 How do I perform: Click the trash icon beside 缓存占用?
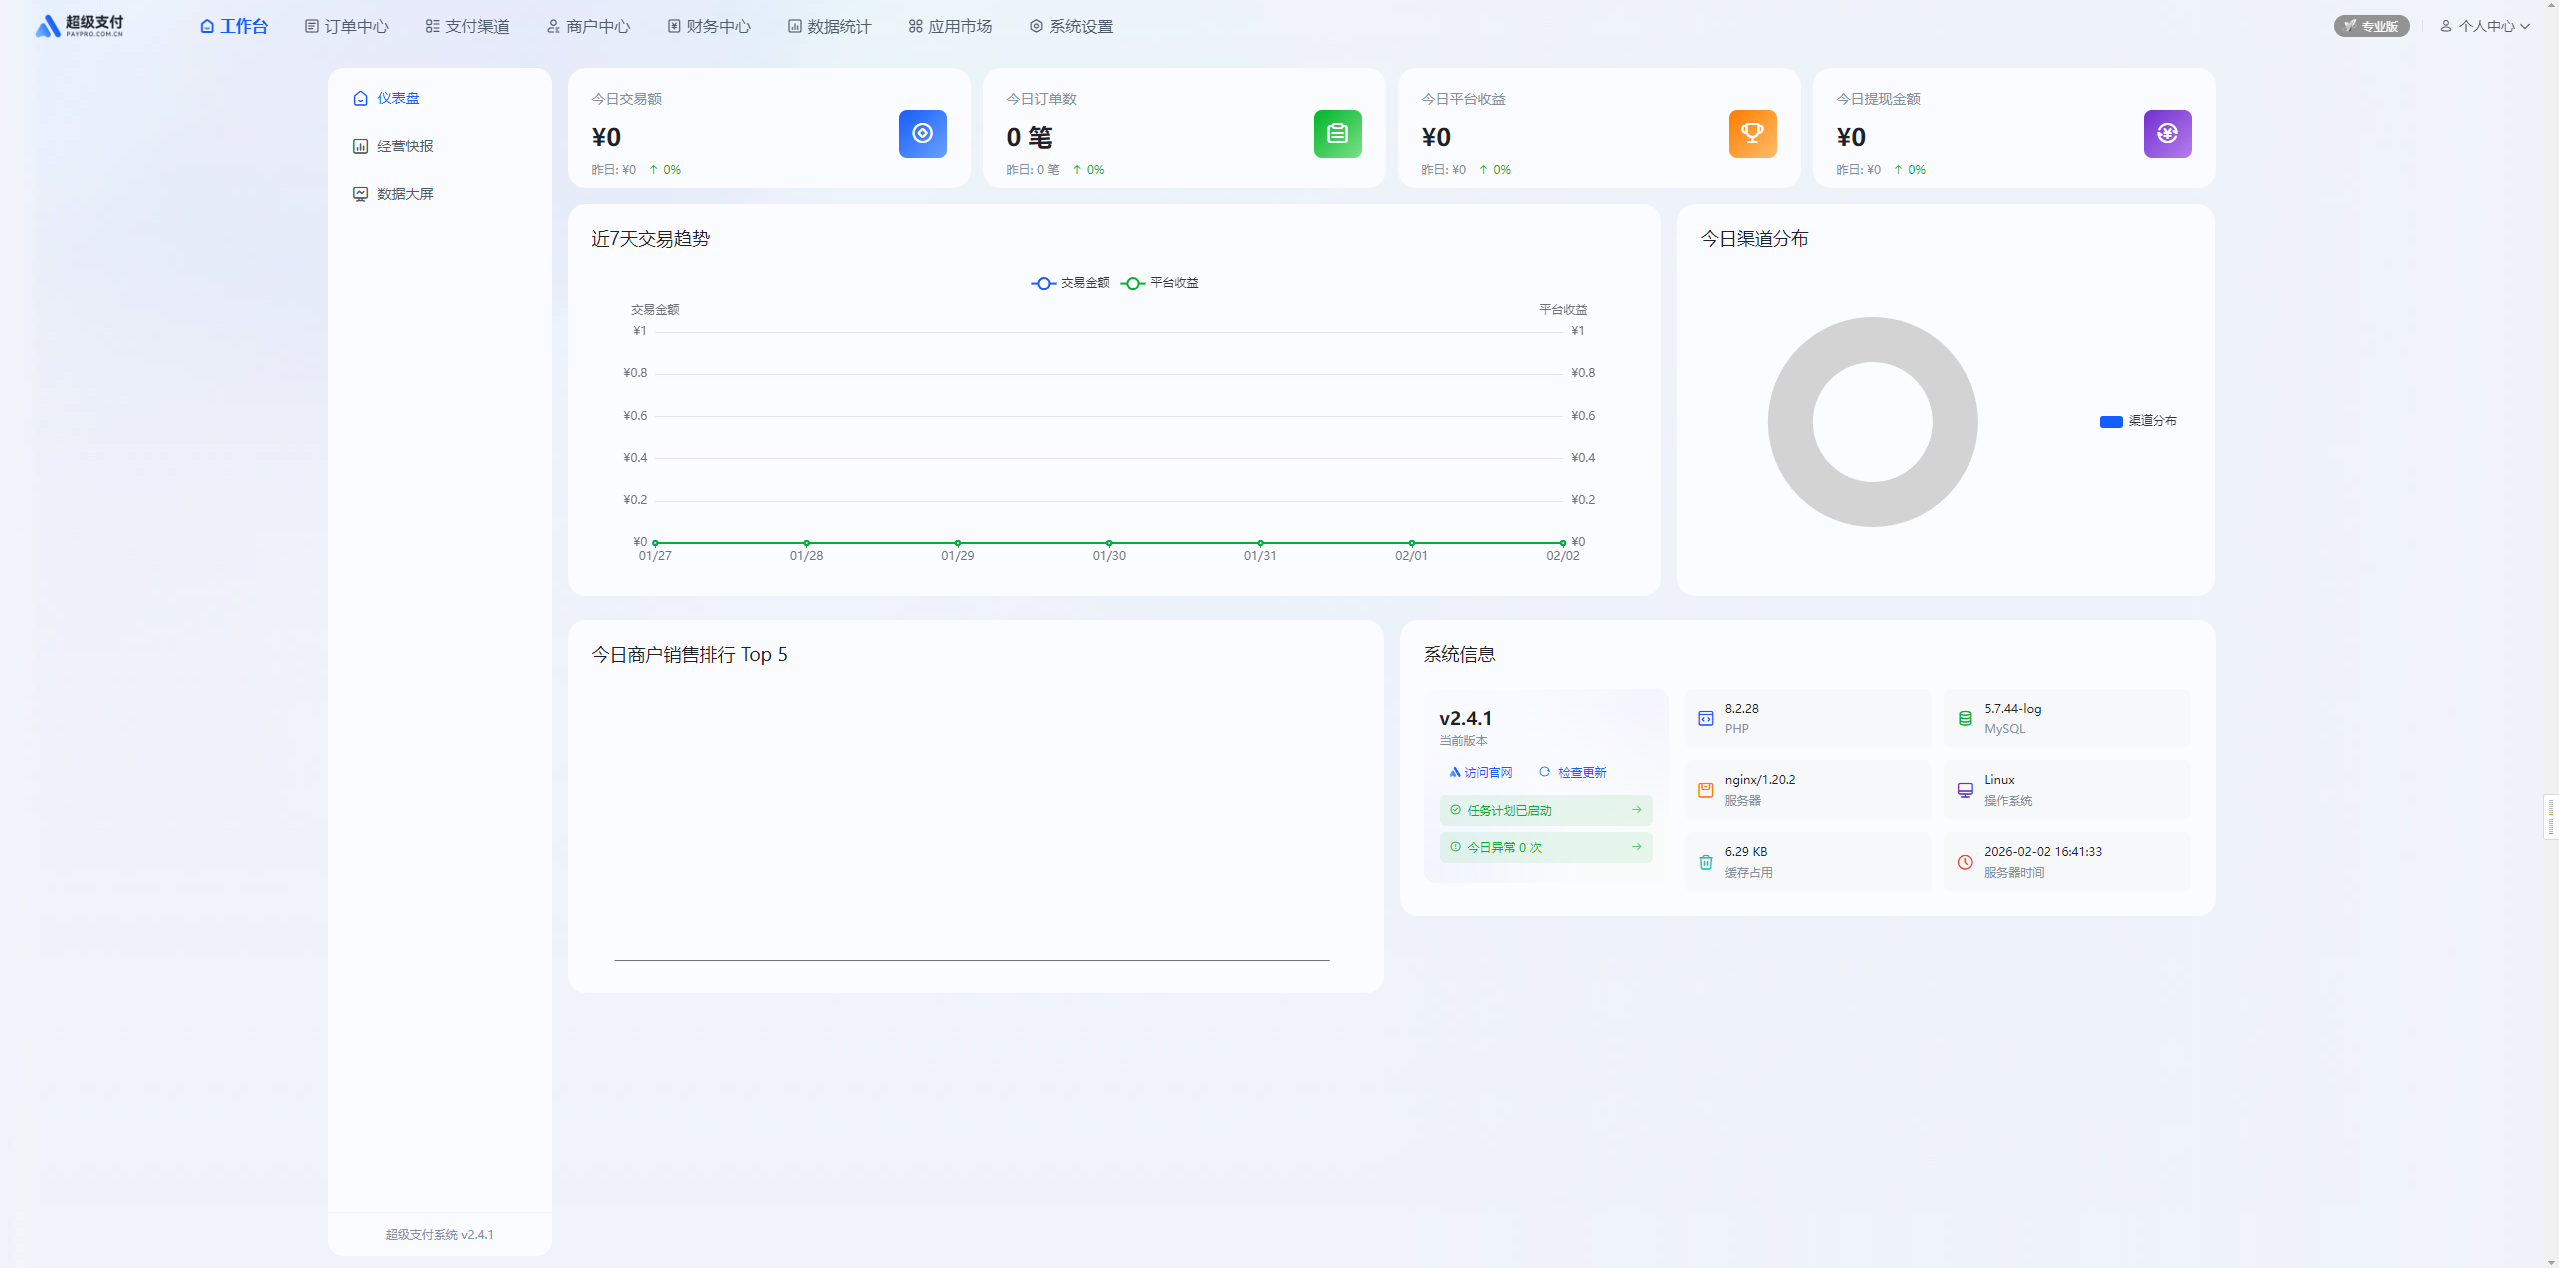(x=1706, y=862)
